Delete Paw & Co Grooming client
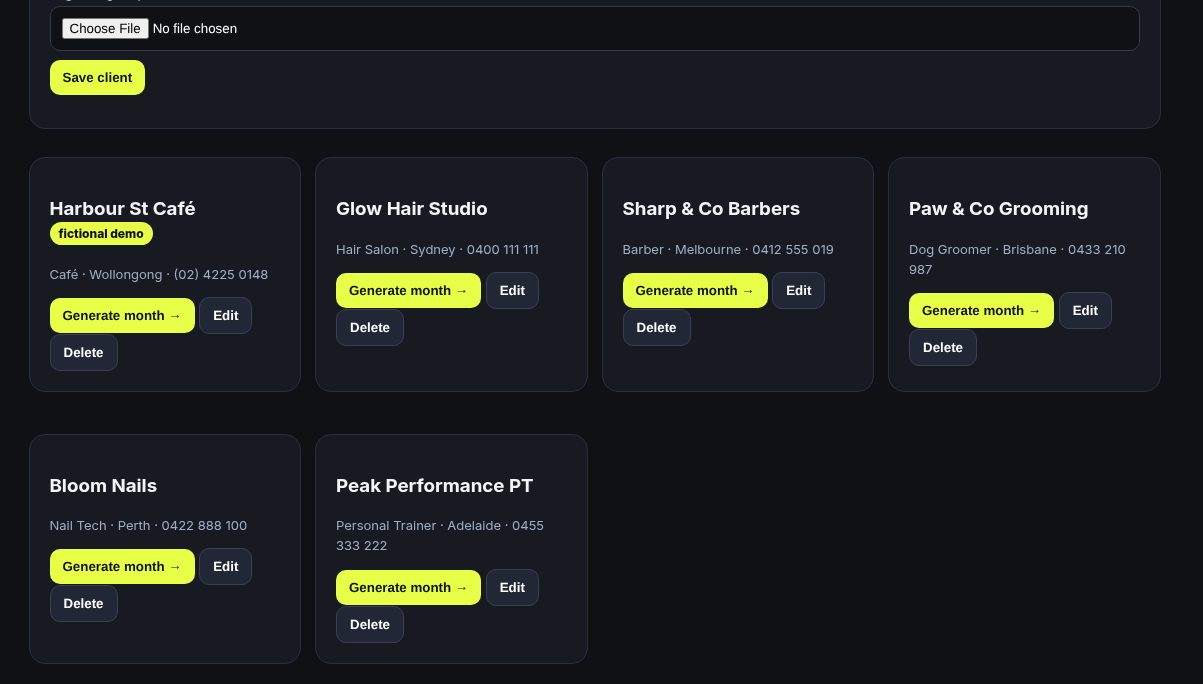 coord(943,348)
